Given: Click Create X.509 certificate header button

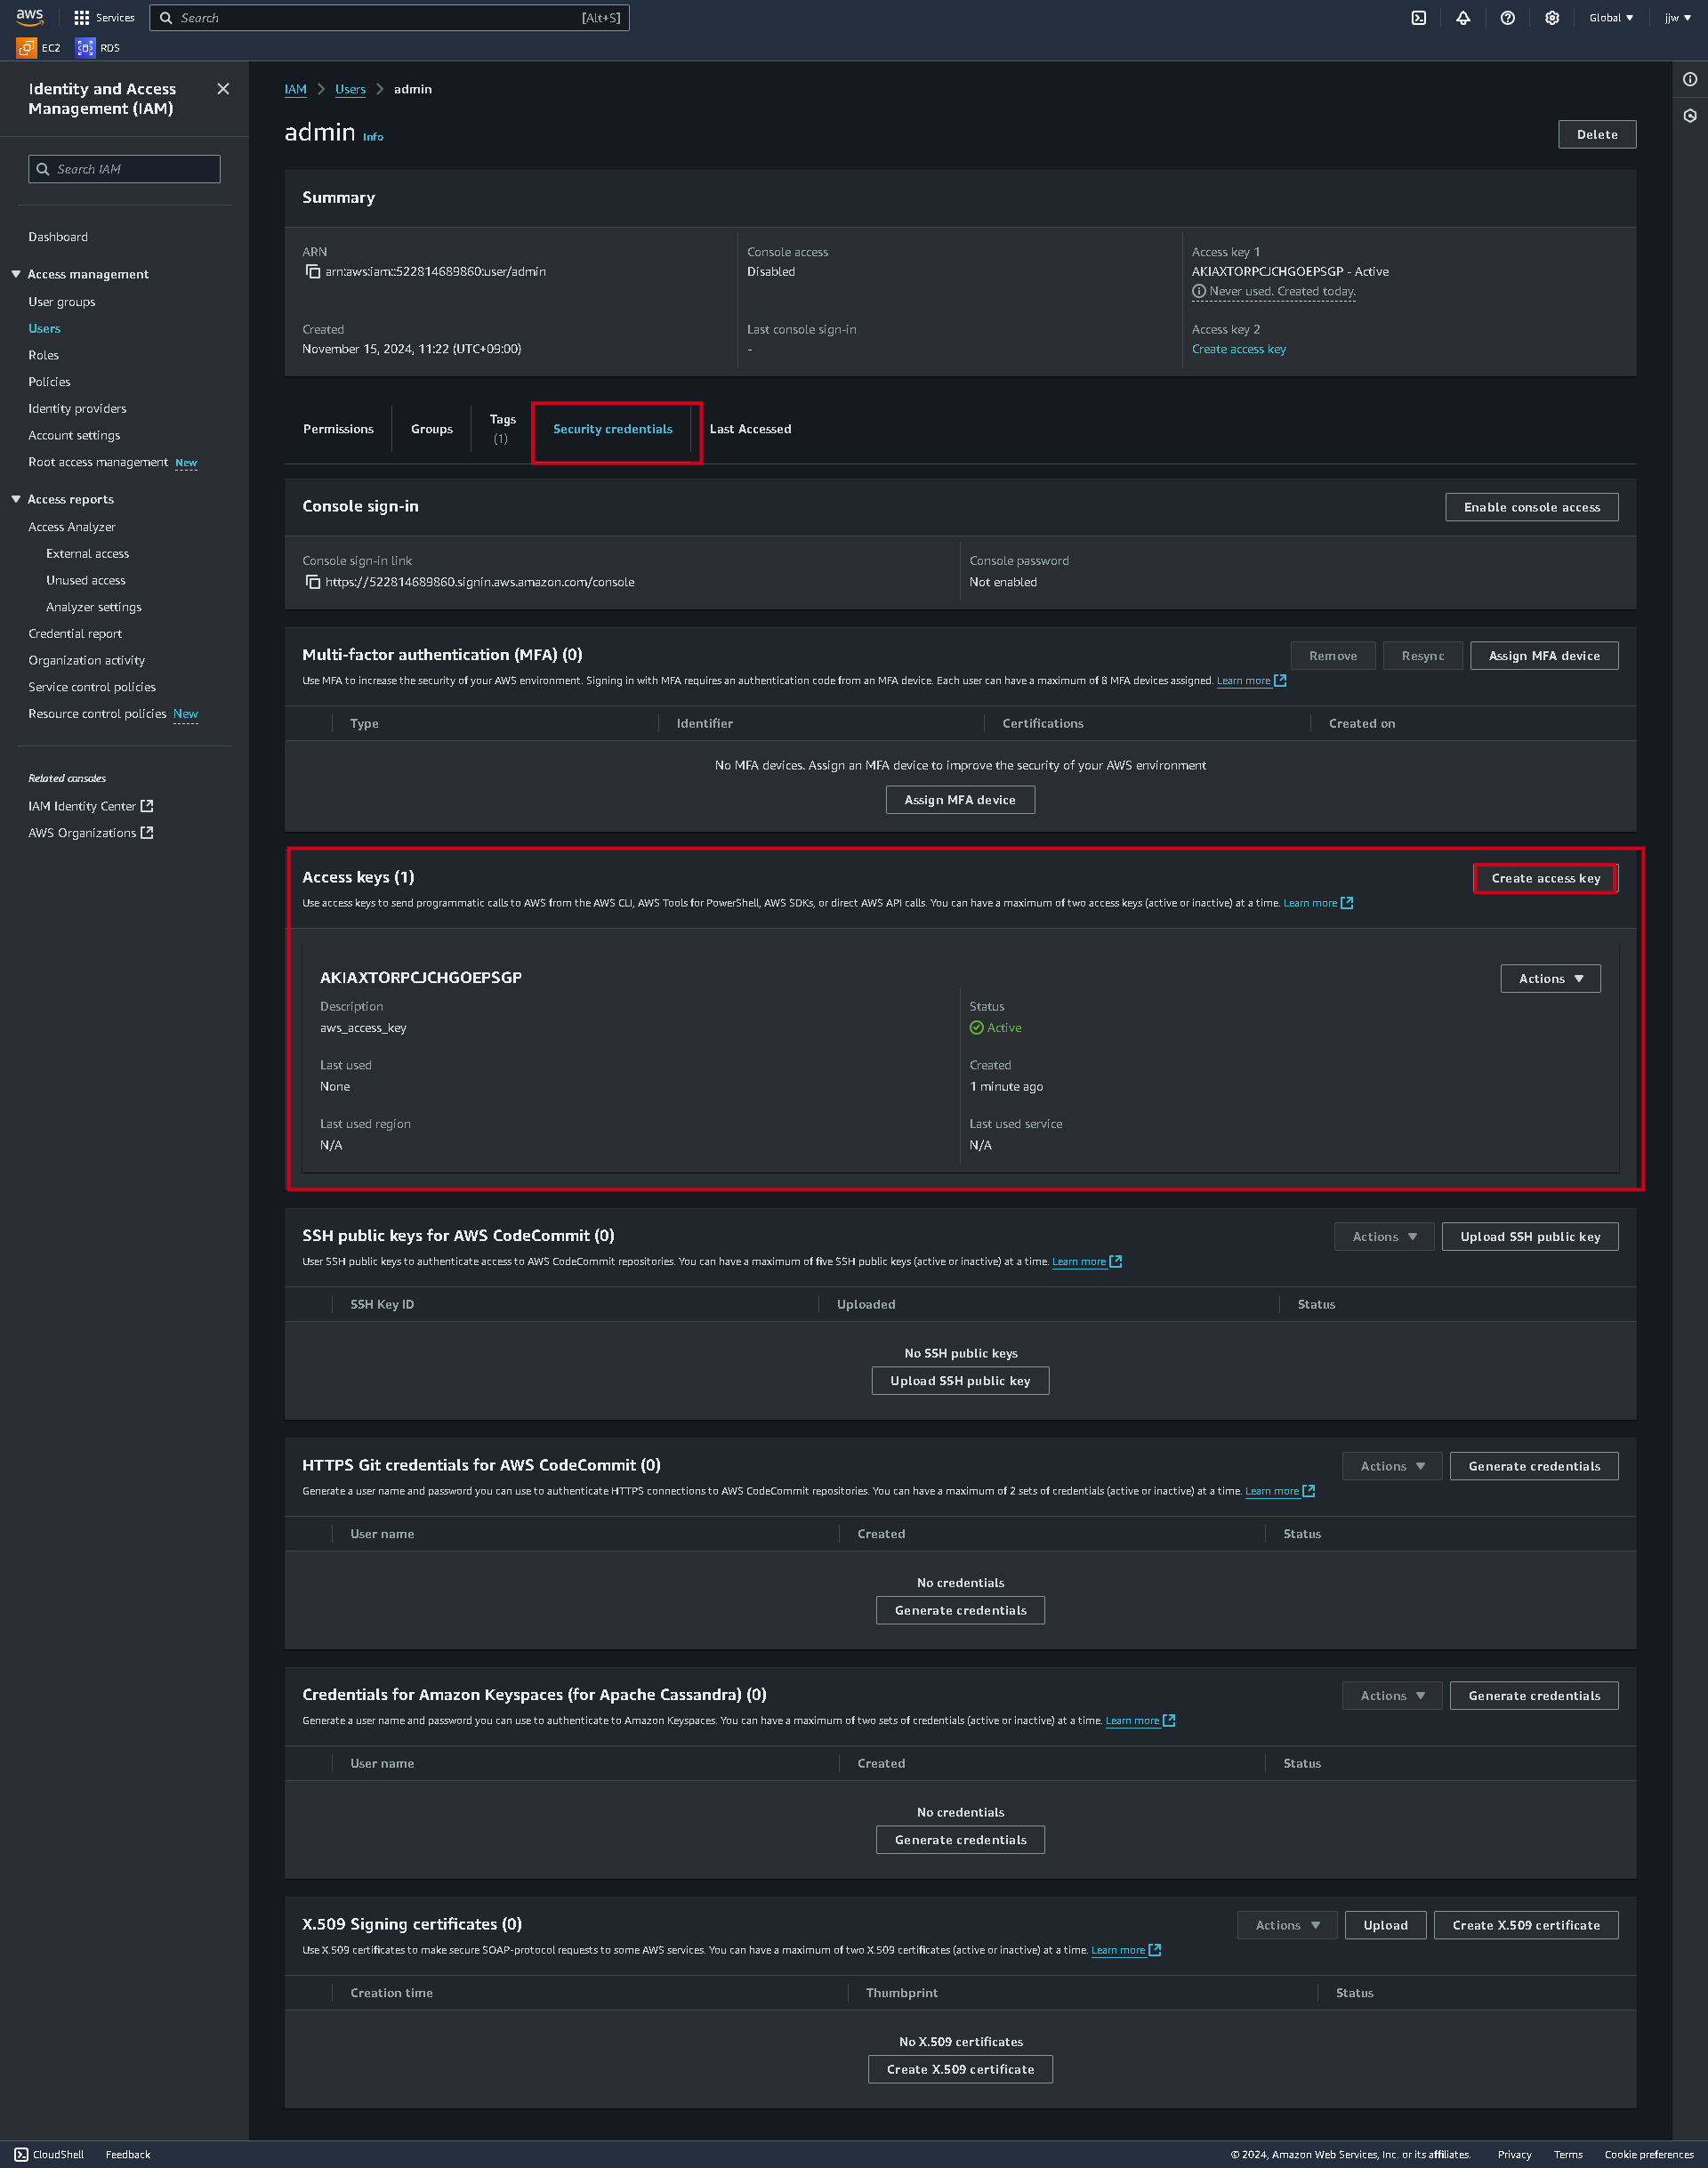Looking at the screenshot, I should (1525, 1925).
